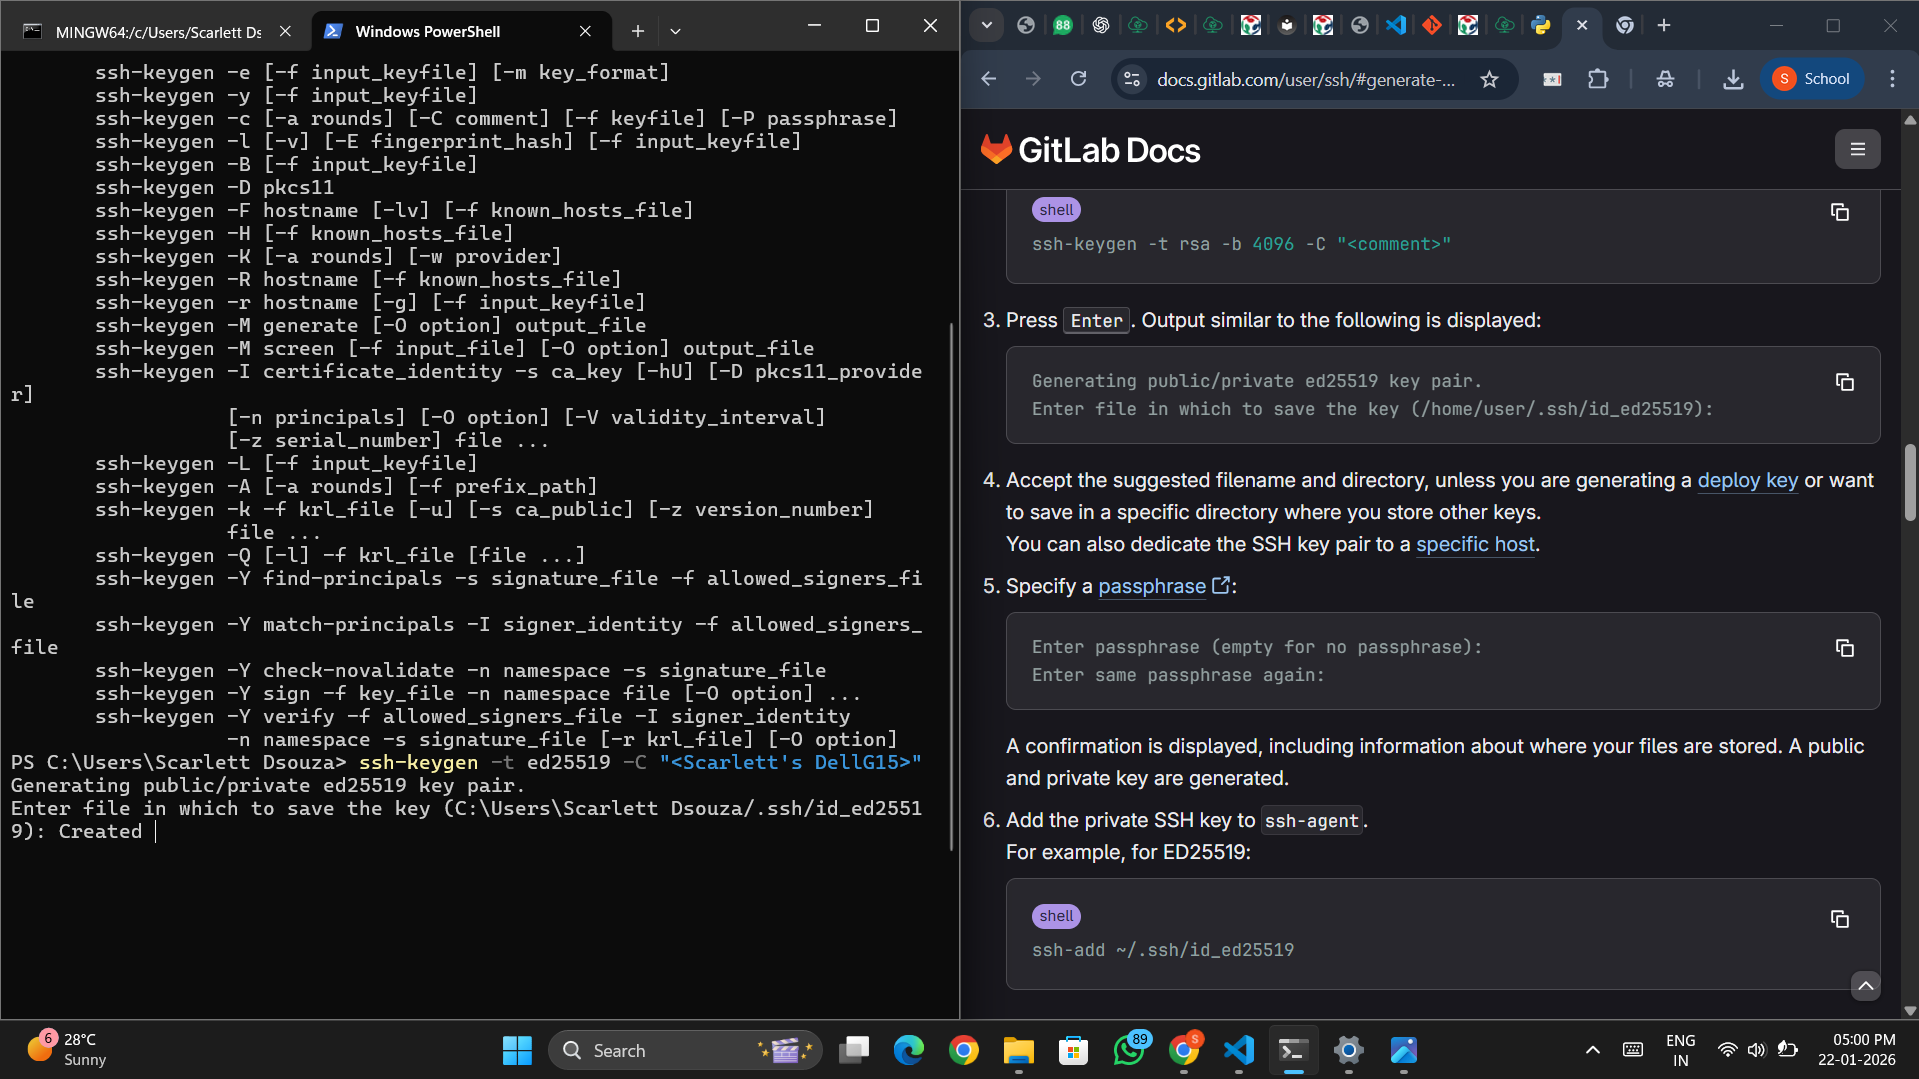
Task: Click the Terminal icon on the taskbar
Action: click(1293, 1050)
